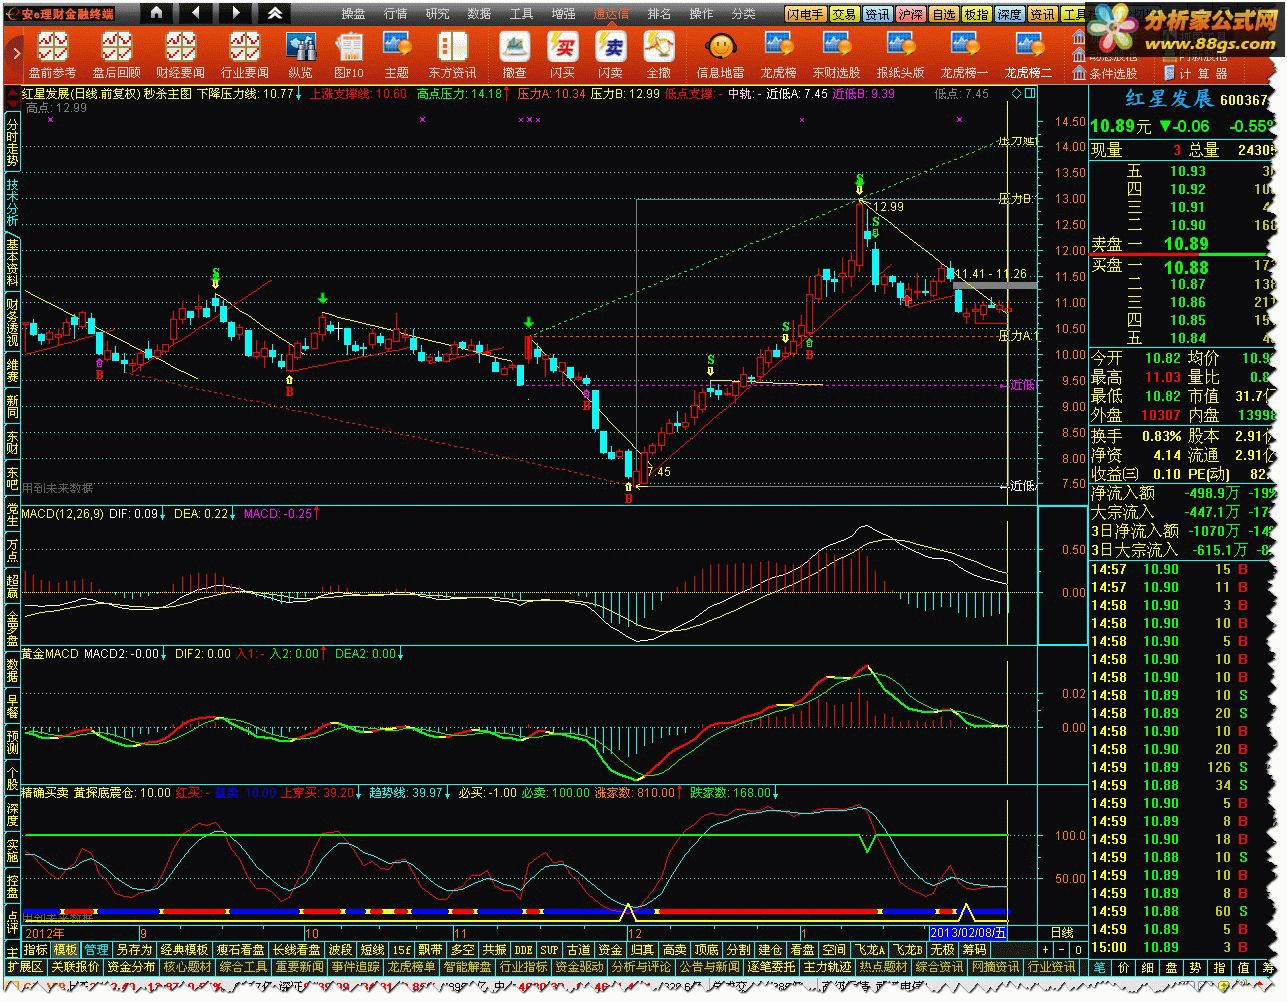Screen dimensions: 1287x1002
Task: Open 龙虎榜单 bottom tab
Action: [410, 967]
